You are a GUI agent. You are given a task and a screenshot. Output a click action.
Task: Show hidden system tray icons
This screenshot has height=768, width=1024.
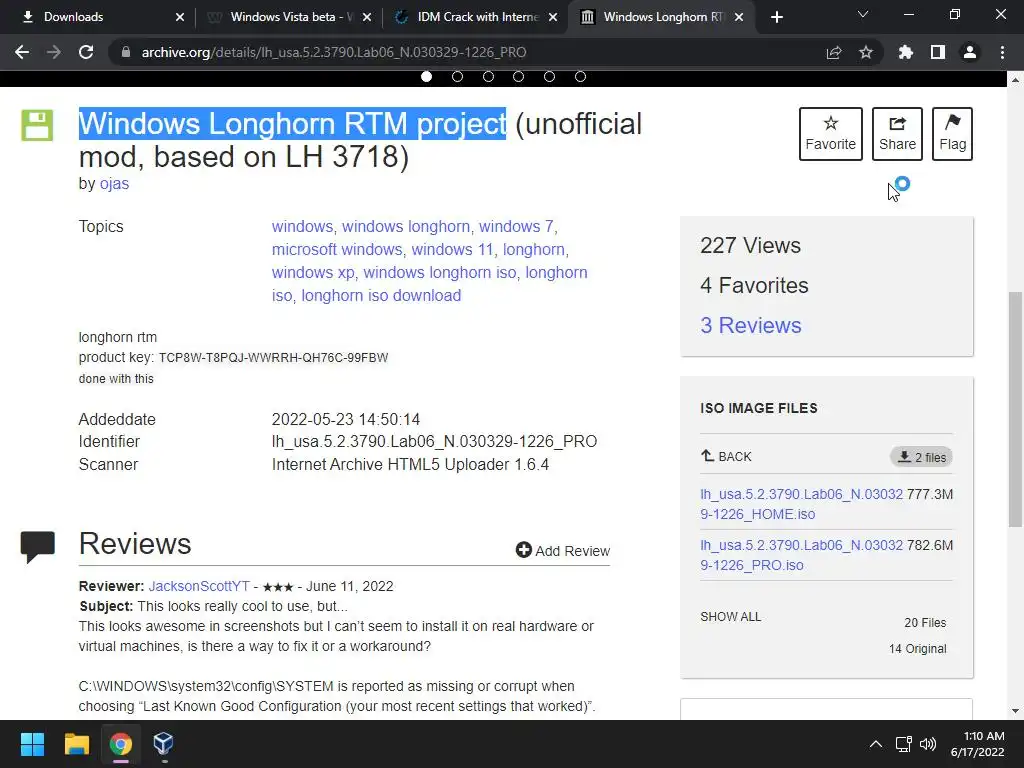876,744
